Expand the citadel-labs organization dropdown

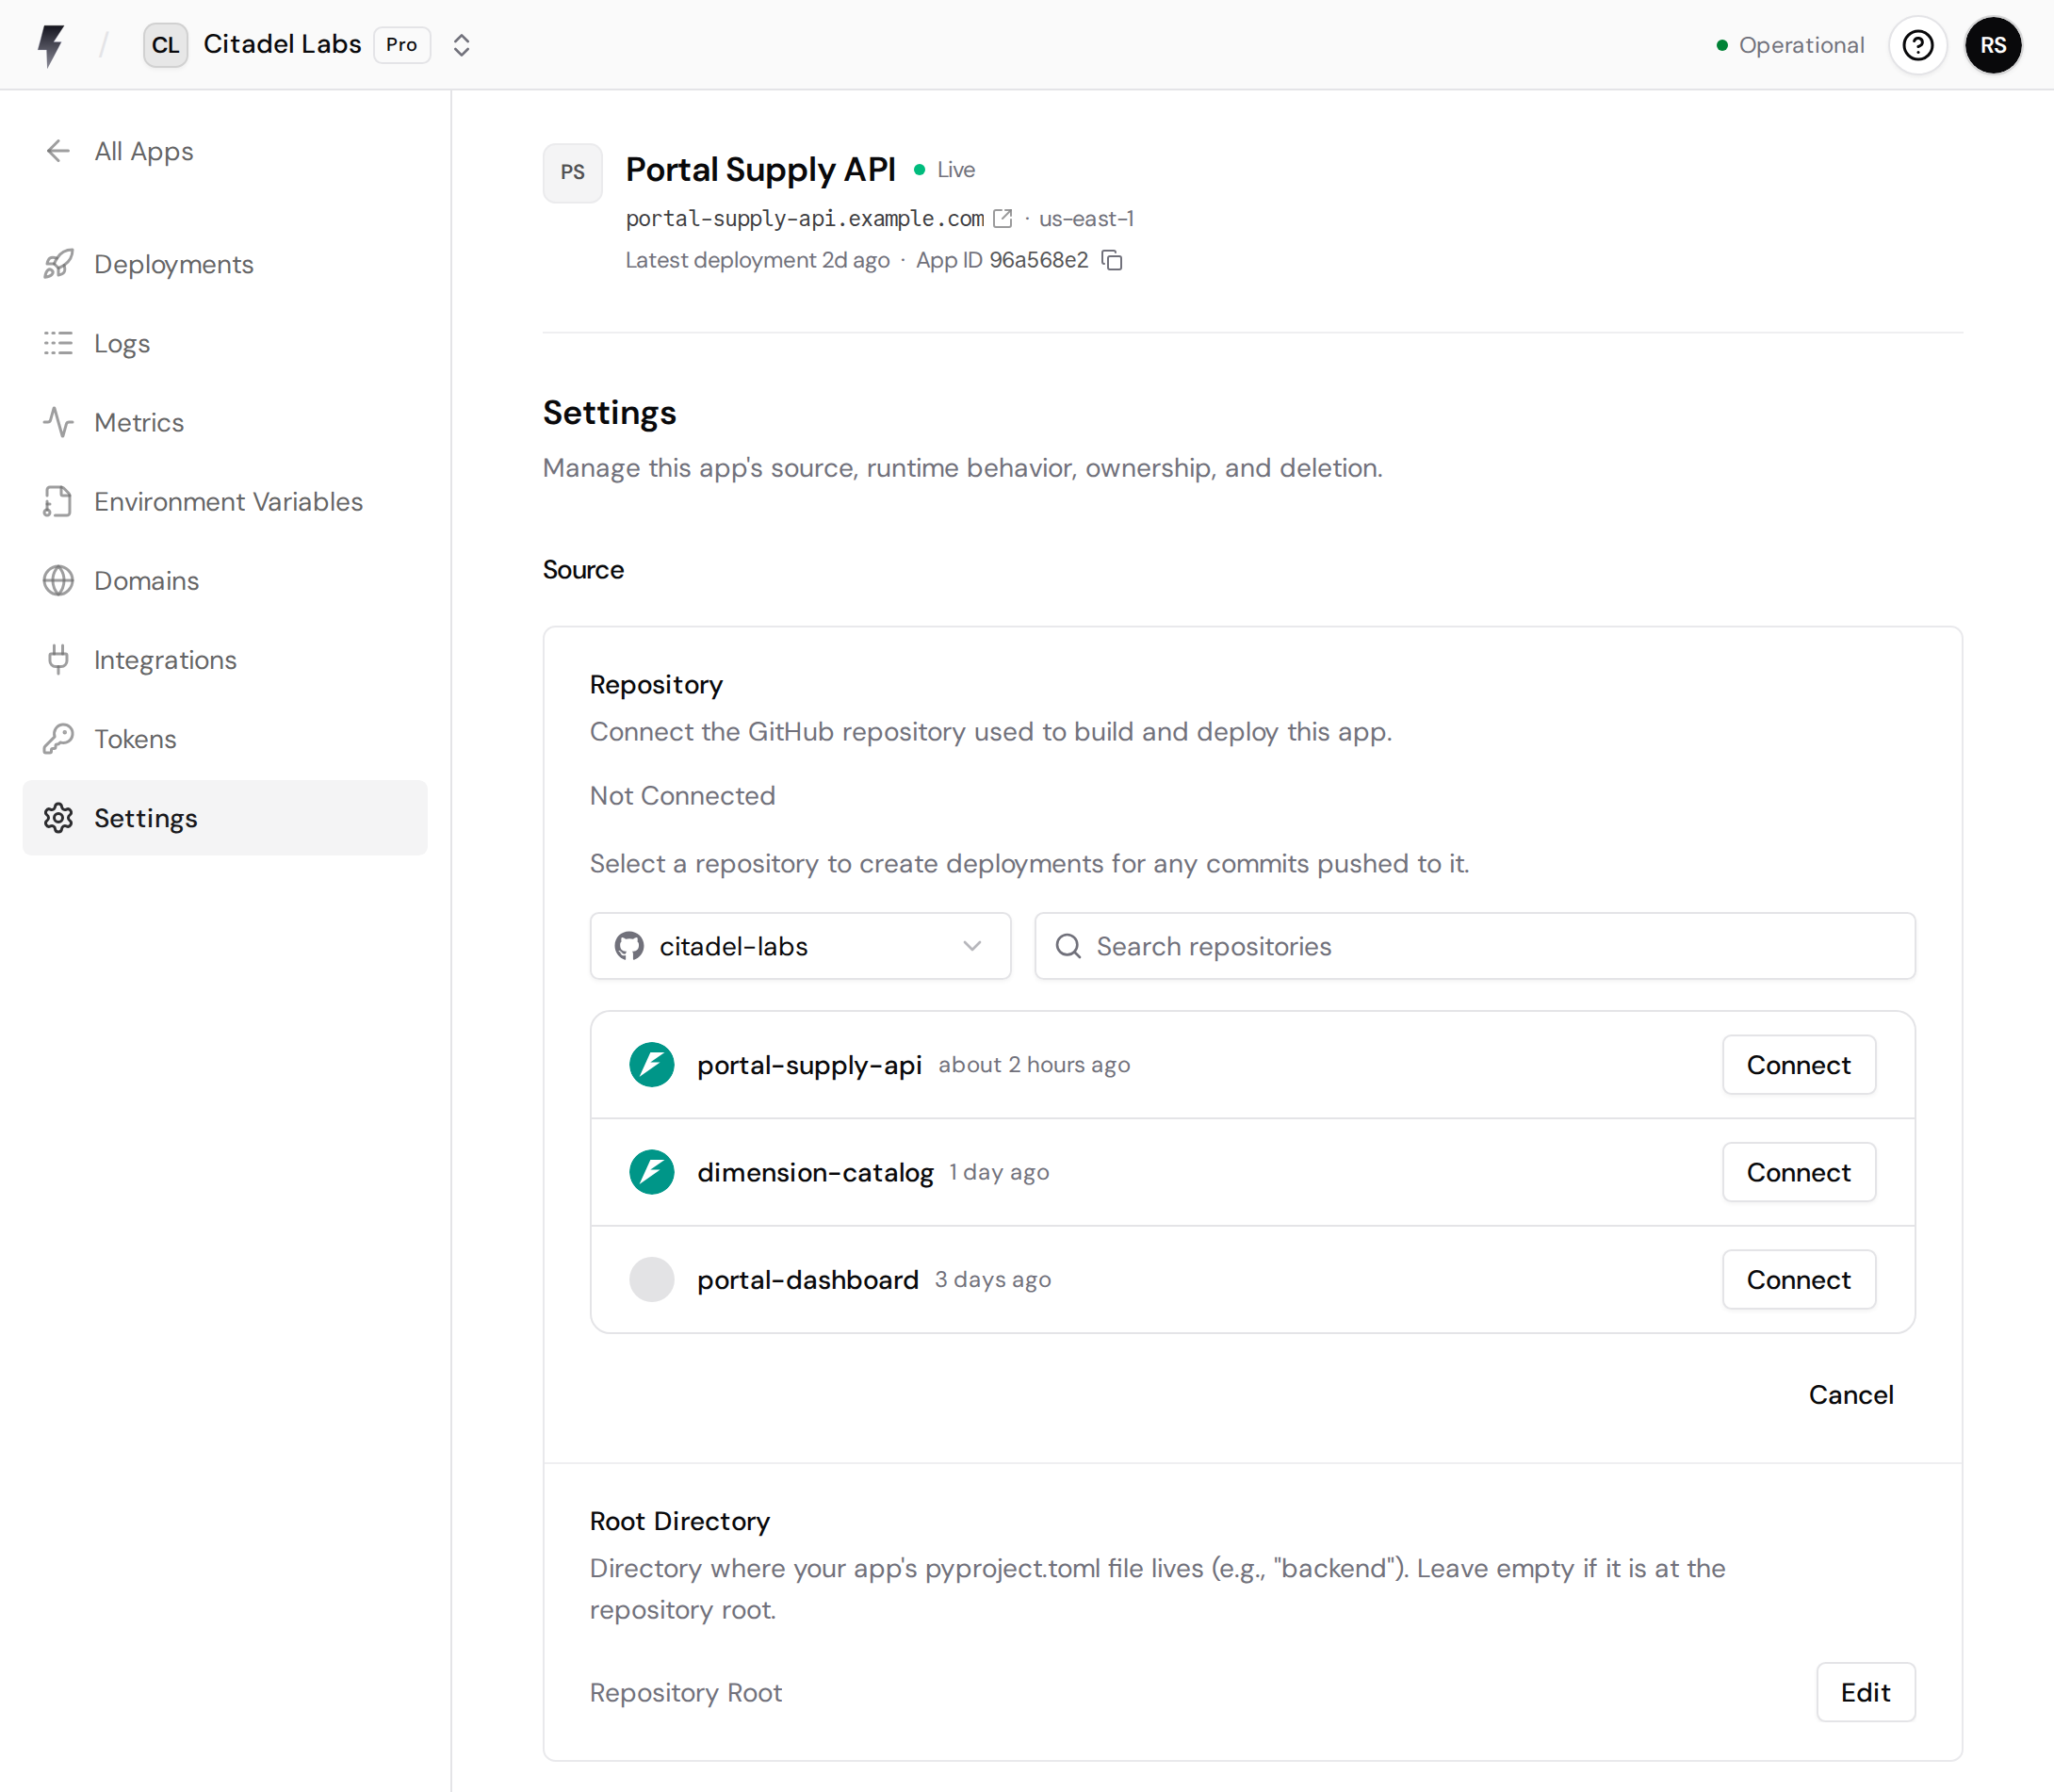(x=800, y=945)
